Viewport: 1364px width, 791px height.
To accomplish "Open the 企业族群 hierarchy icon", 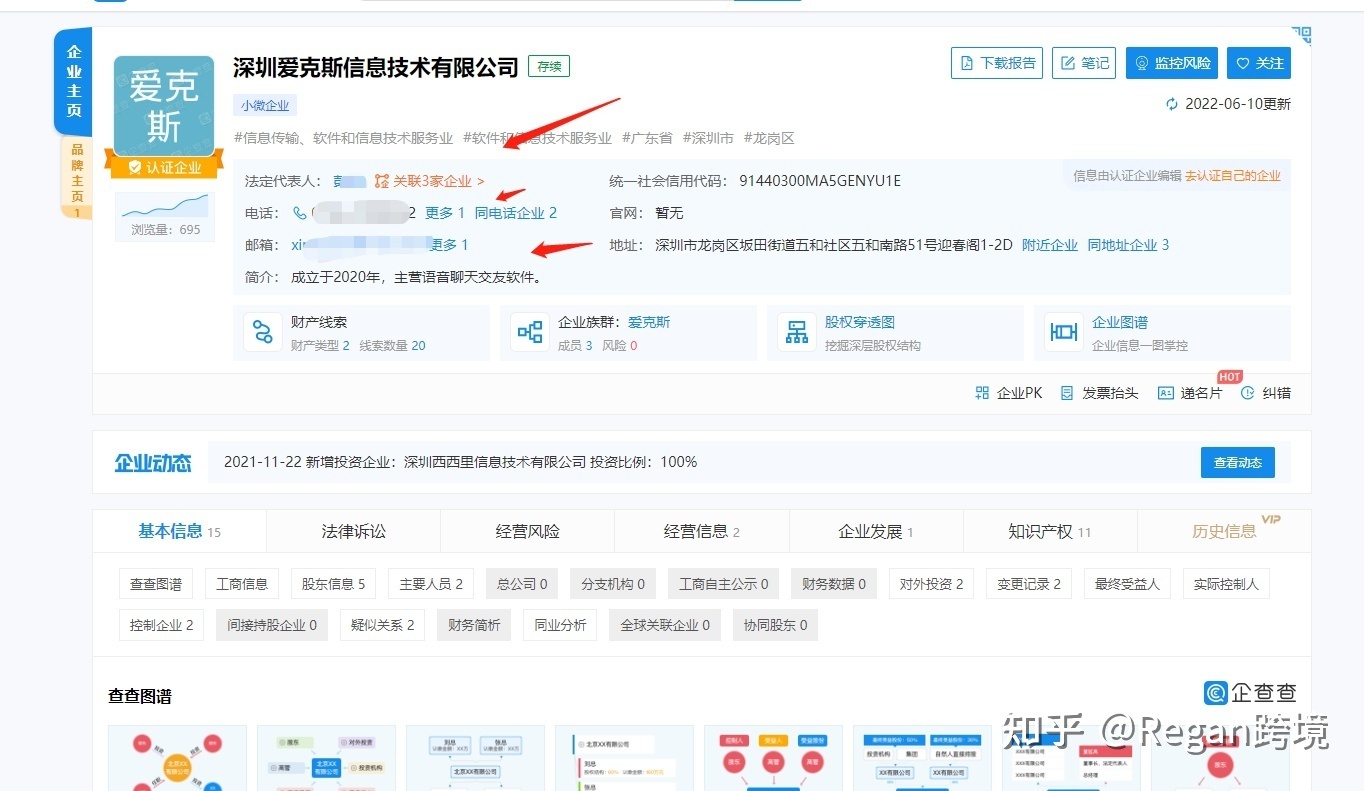I will (530, 332).
